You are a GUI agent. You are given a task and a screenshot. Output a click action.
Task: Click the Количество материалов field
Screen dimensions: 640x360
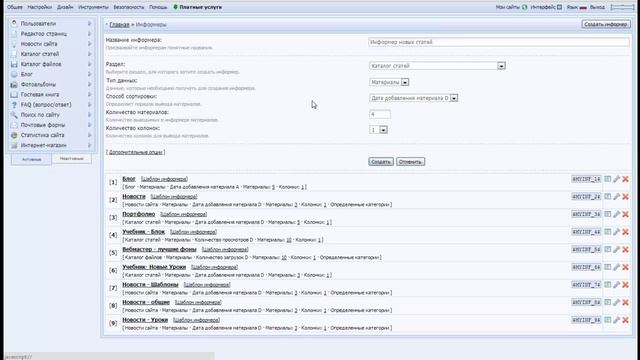tap(380, 114)
